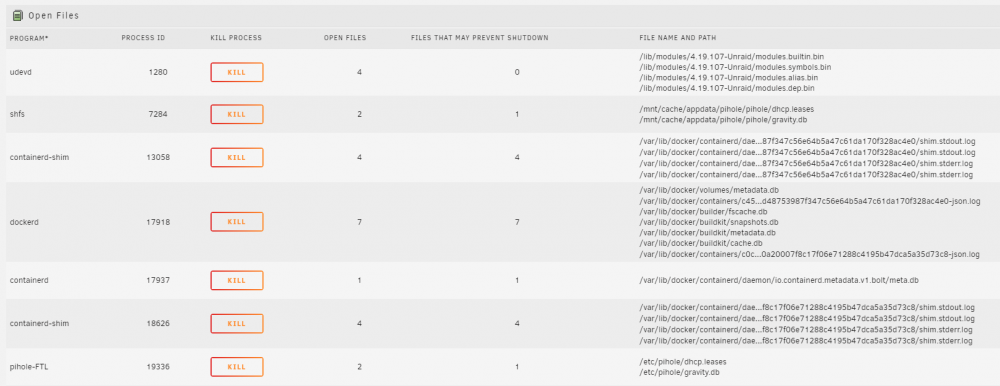Sort by Open Files column header
This screenshot has height=386, width=1000.
click(345, 38)
